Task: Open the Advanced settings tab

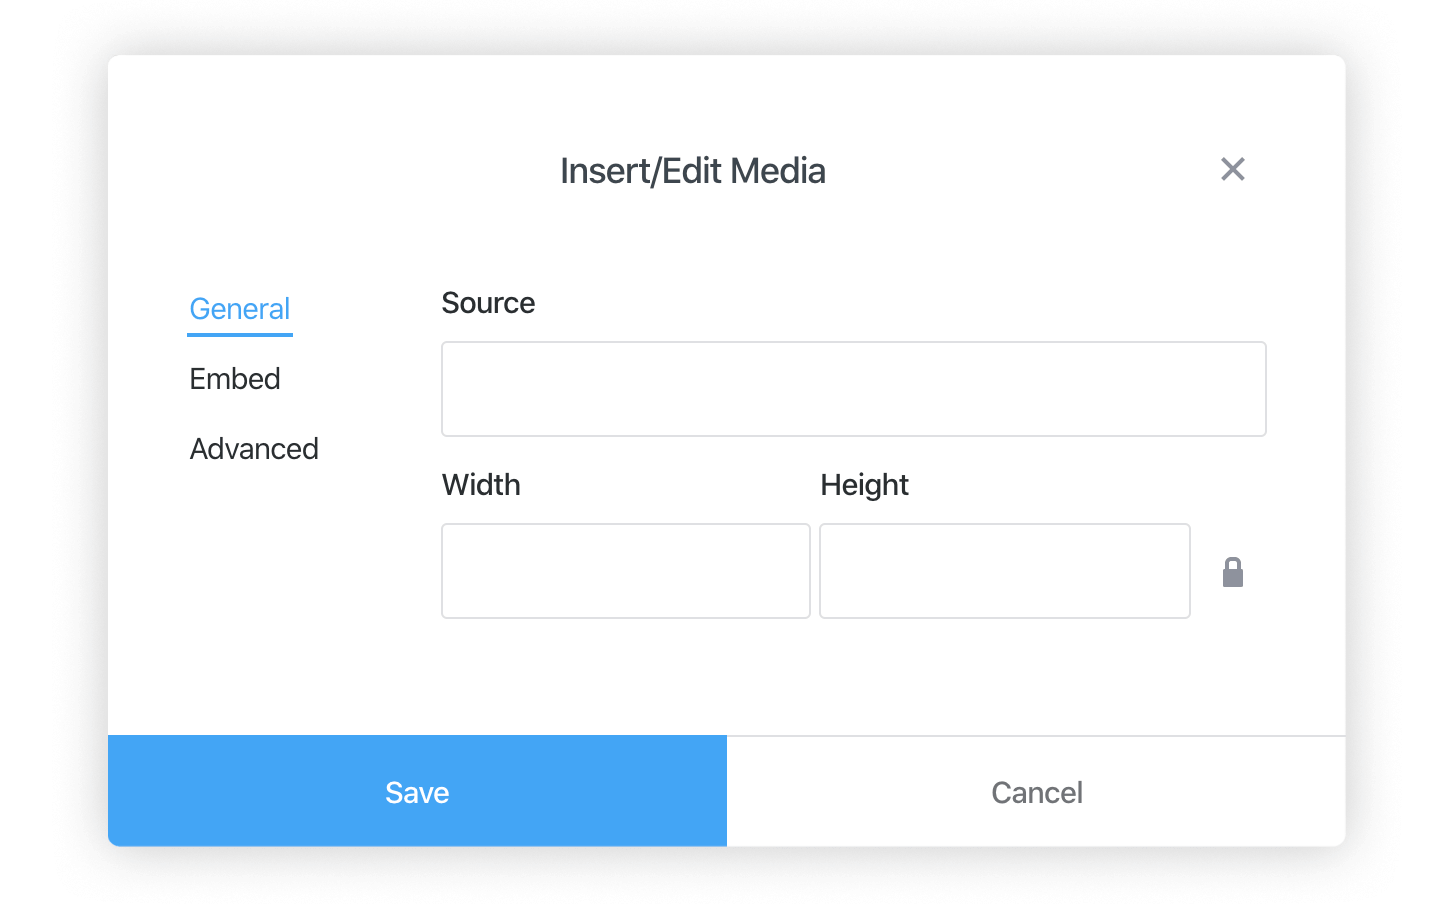Action: tap(253, 448)
